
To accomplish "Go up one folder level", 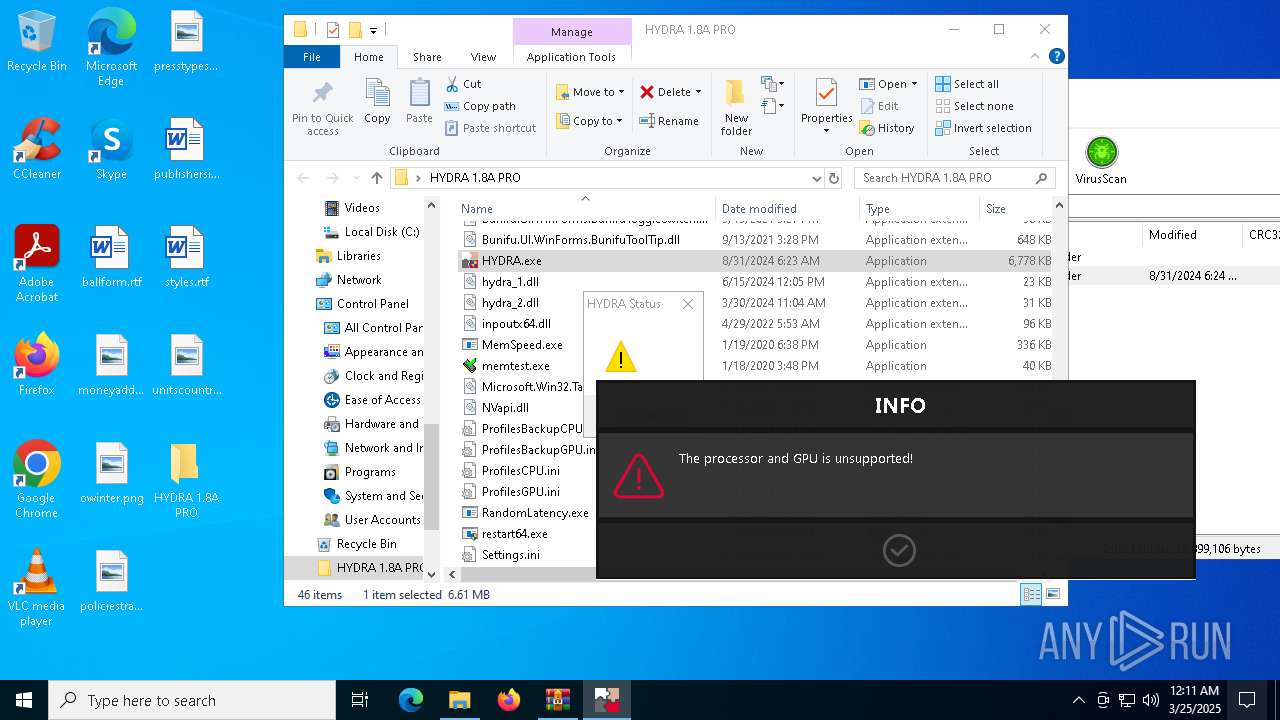I will [x=376, y=178].
